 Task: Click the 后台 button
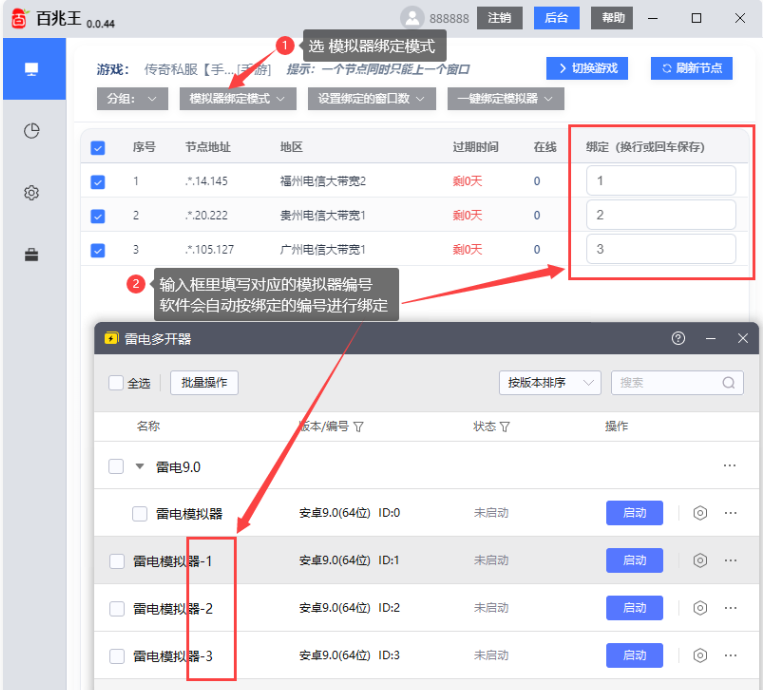(x=557, y=18)
